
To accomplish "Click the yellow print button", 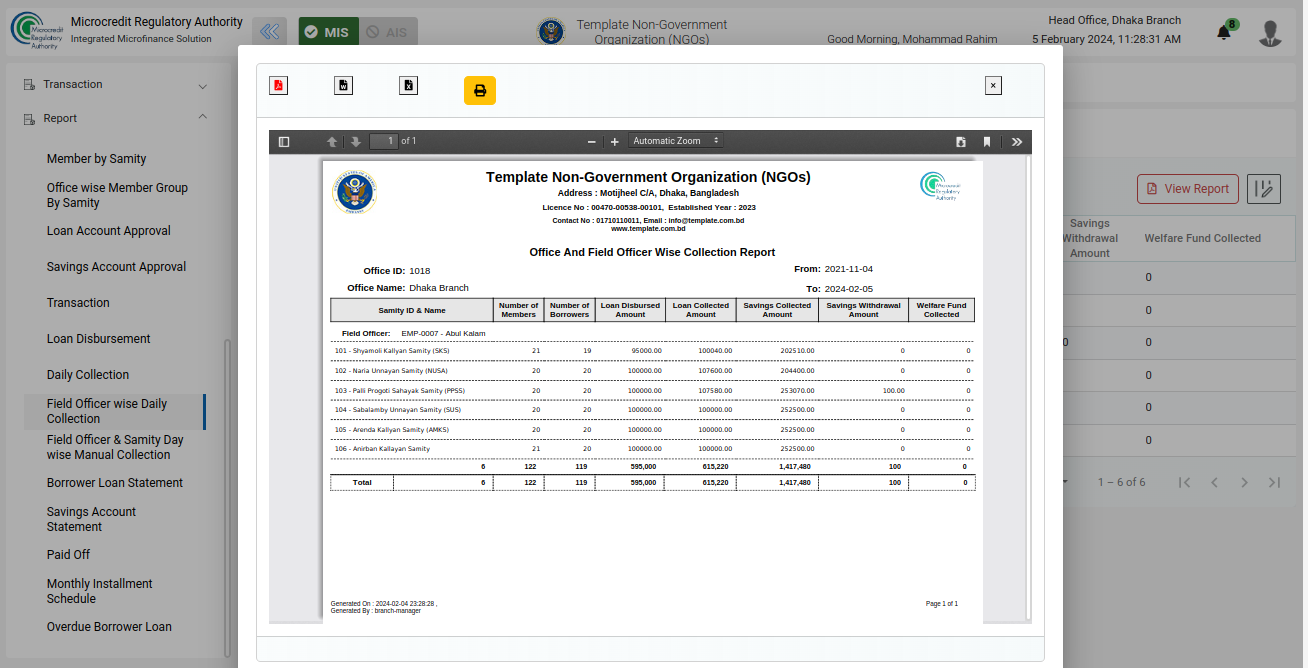I will 480,90.
